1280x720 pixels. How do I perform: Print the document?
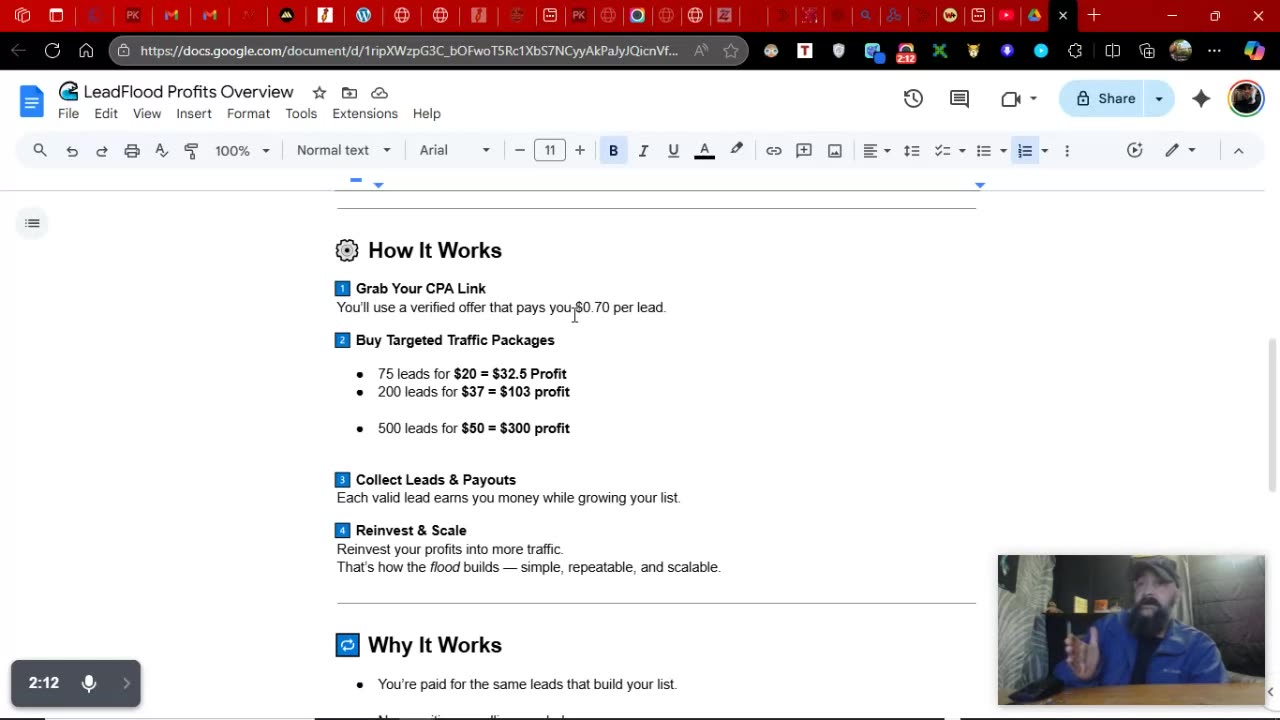[x=132, y=151]
